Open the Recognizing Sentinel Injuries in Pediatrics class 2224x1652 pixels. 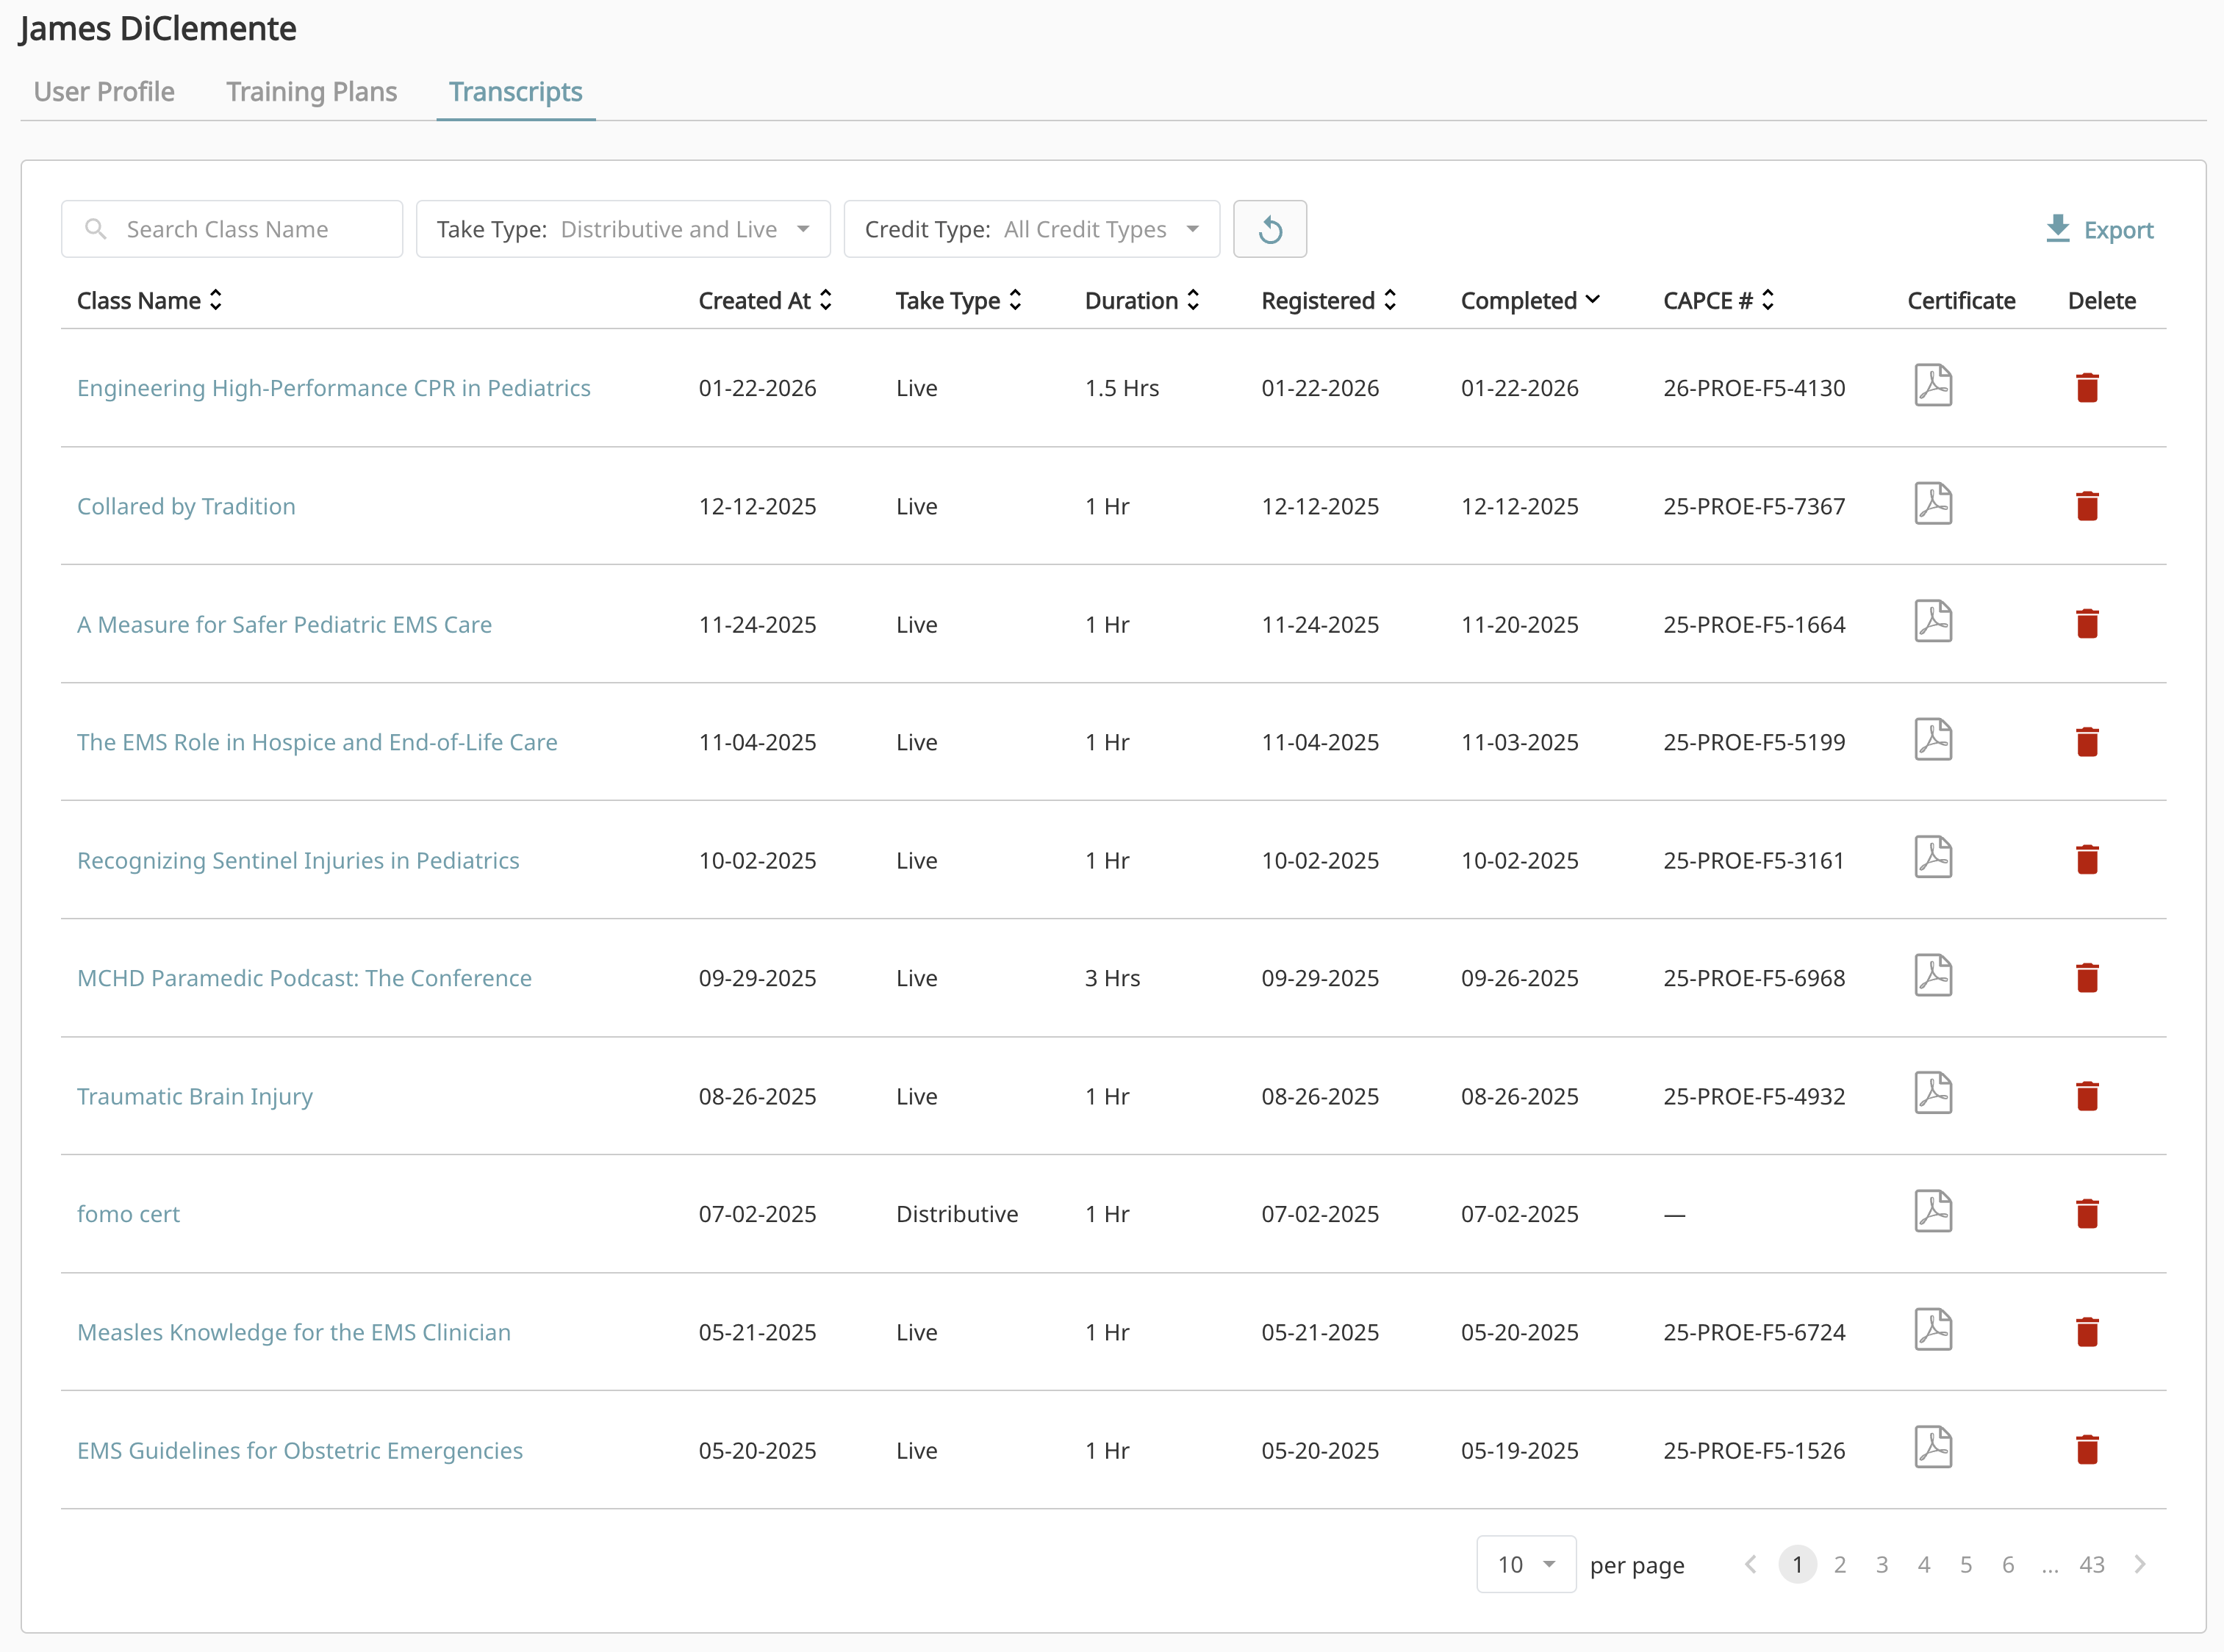coord(297,859)
